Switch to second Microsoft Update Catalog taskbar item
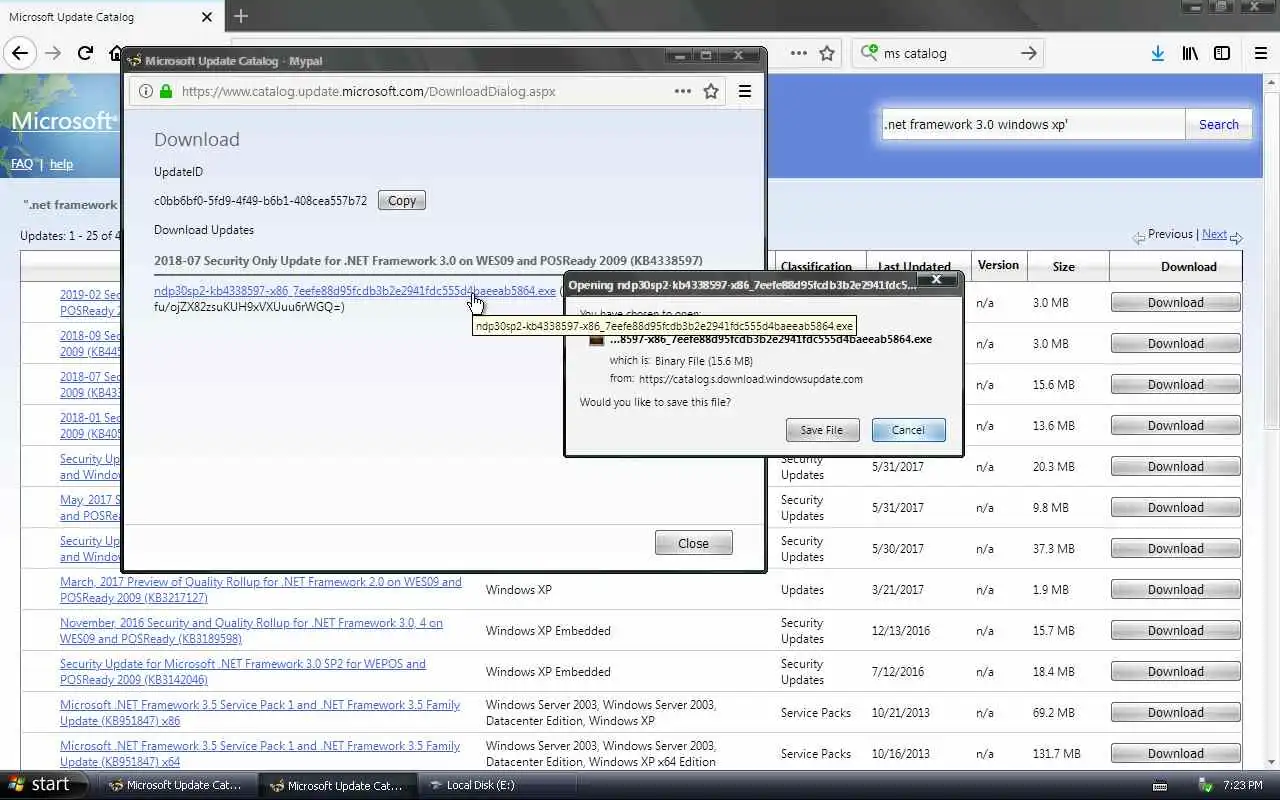The width and height of the screenshot is (1280, 800). (337, 785)
